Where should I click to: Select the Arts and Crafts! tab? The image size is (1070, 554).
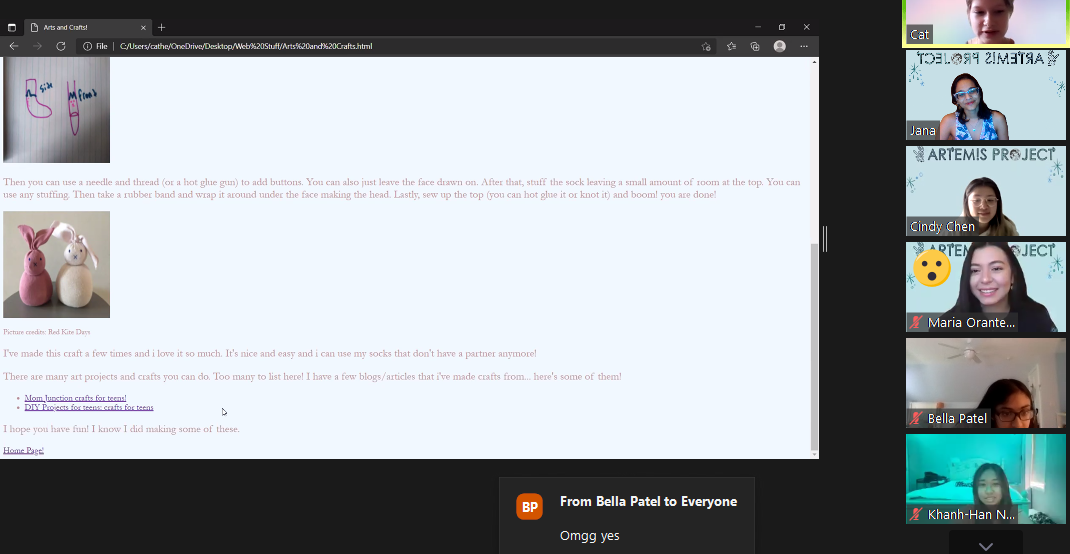(x=80, y=27)
